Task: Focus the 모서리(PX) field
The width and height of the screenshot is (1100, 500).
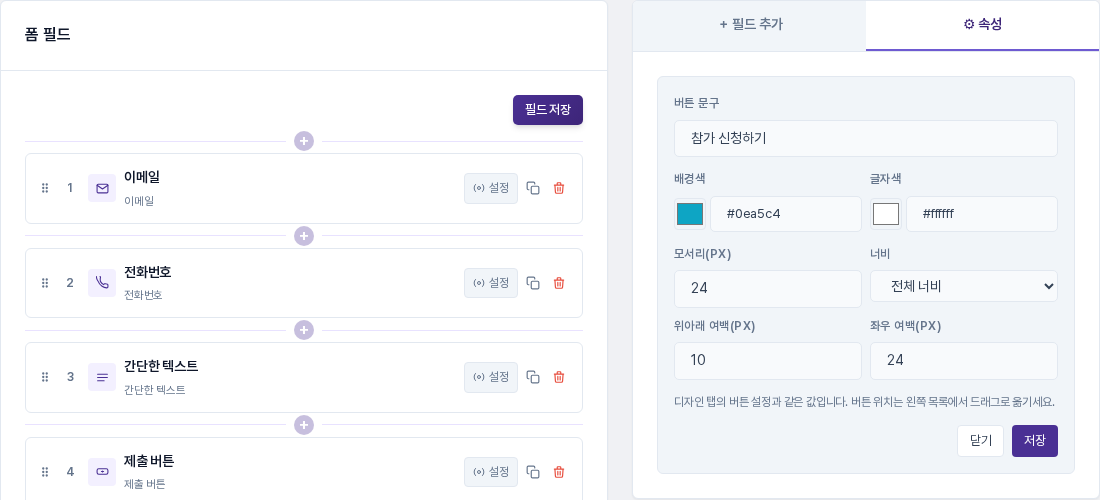Action: [767, 289]
